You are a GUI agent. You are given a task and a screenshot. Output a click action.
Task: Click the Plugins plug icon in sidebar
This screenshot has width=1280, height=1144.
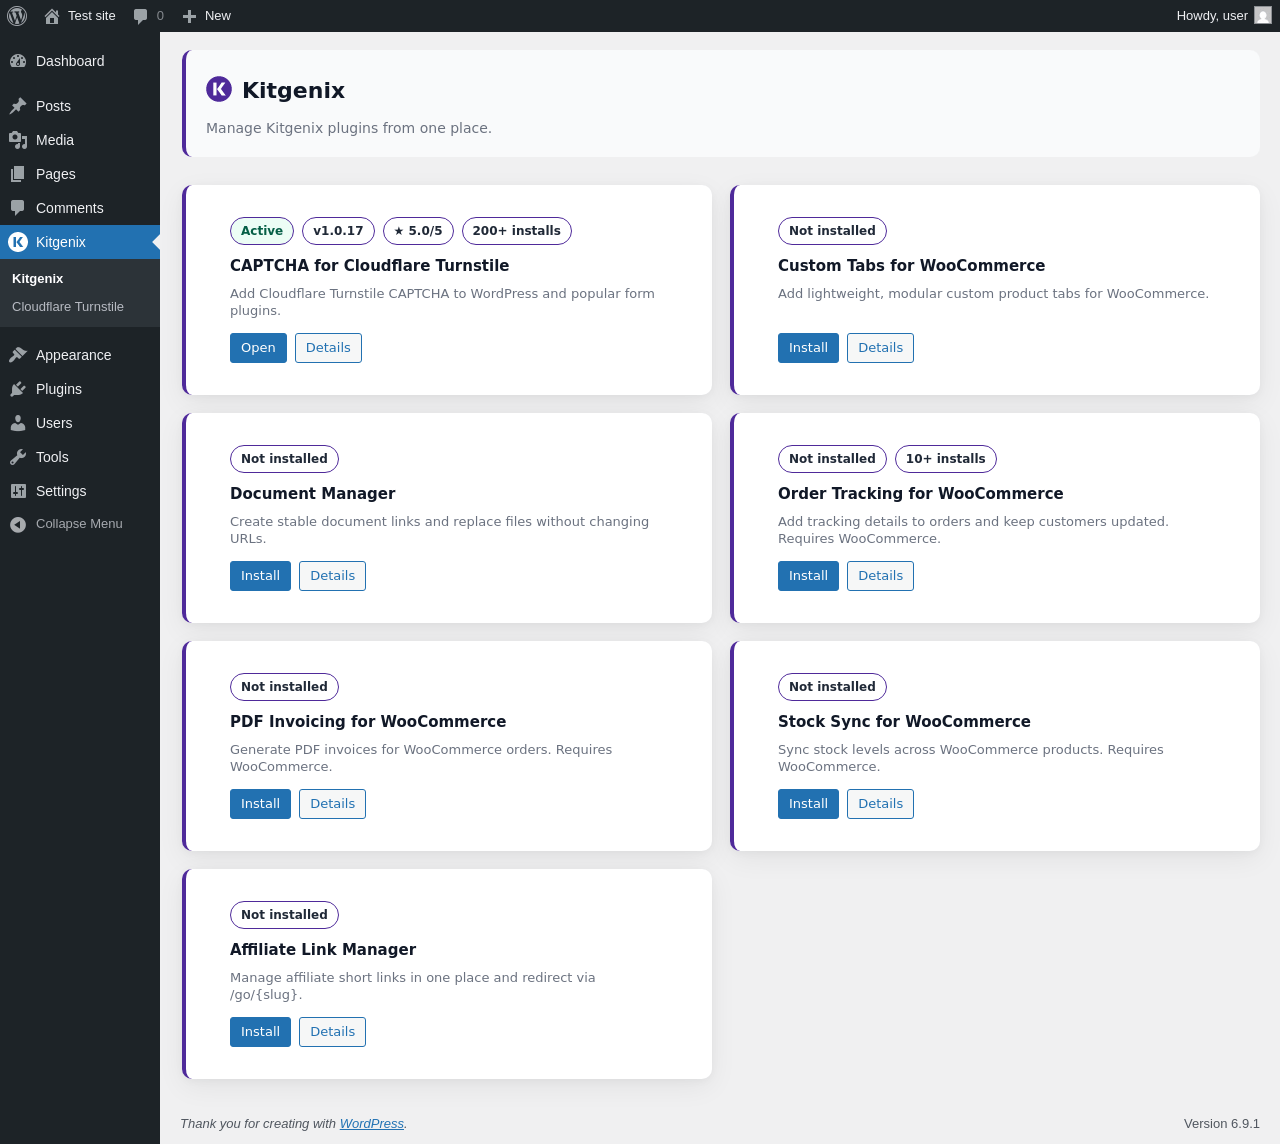point(18,389)
